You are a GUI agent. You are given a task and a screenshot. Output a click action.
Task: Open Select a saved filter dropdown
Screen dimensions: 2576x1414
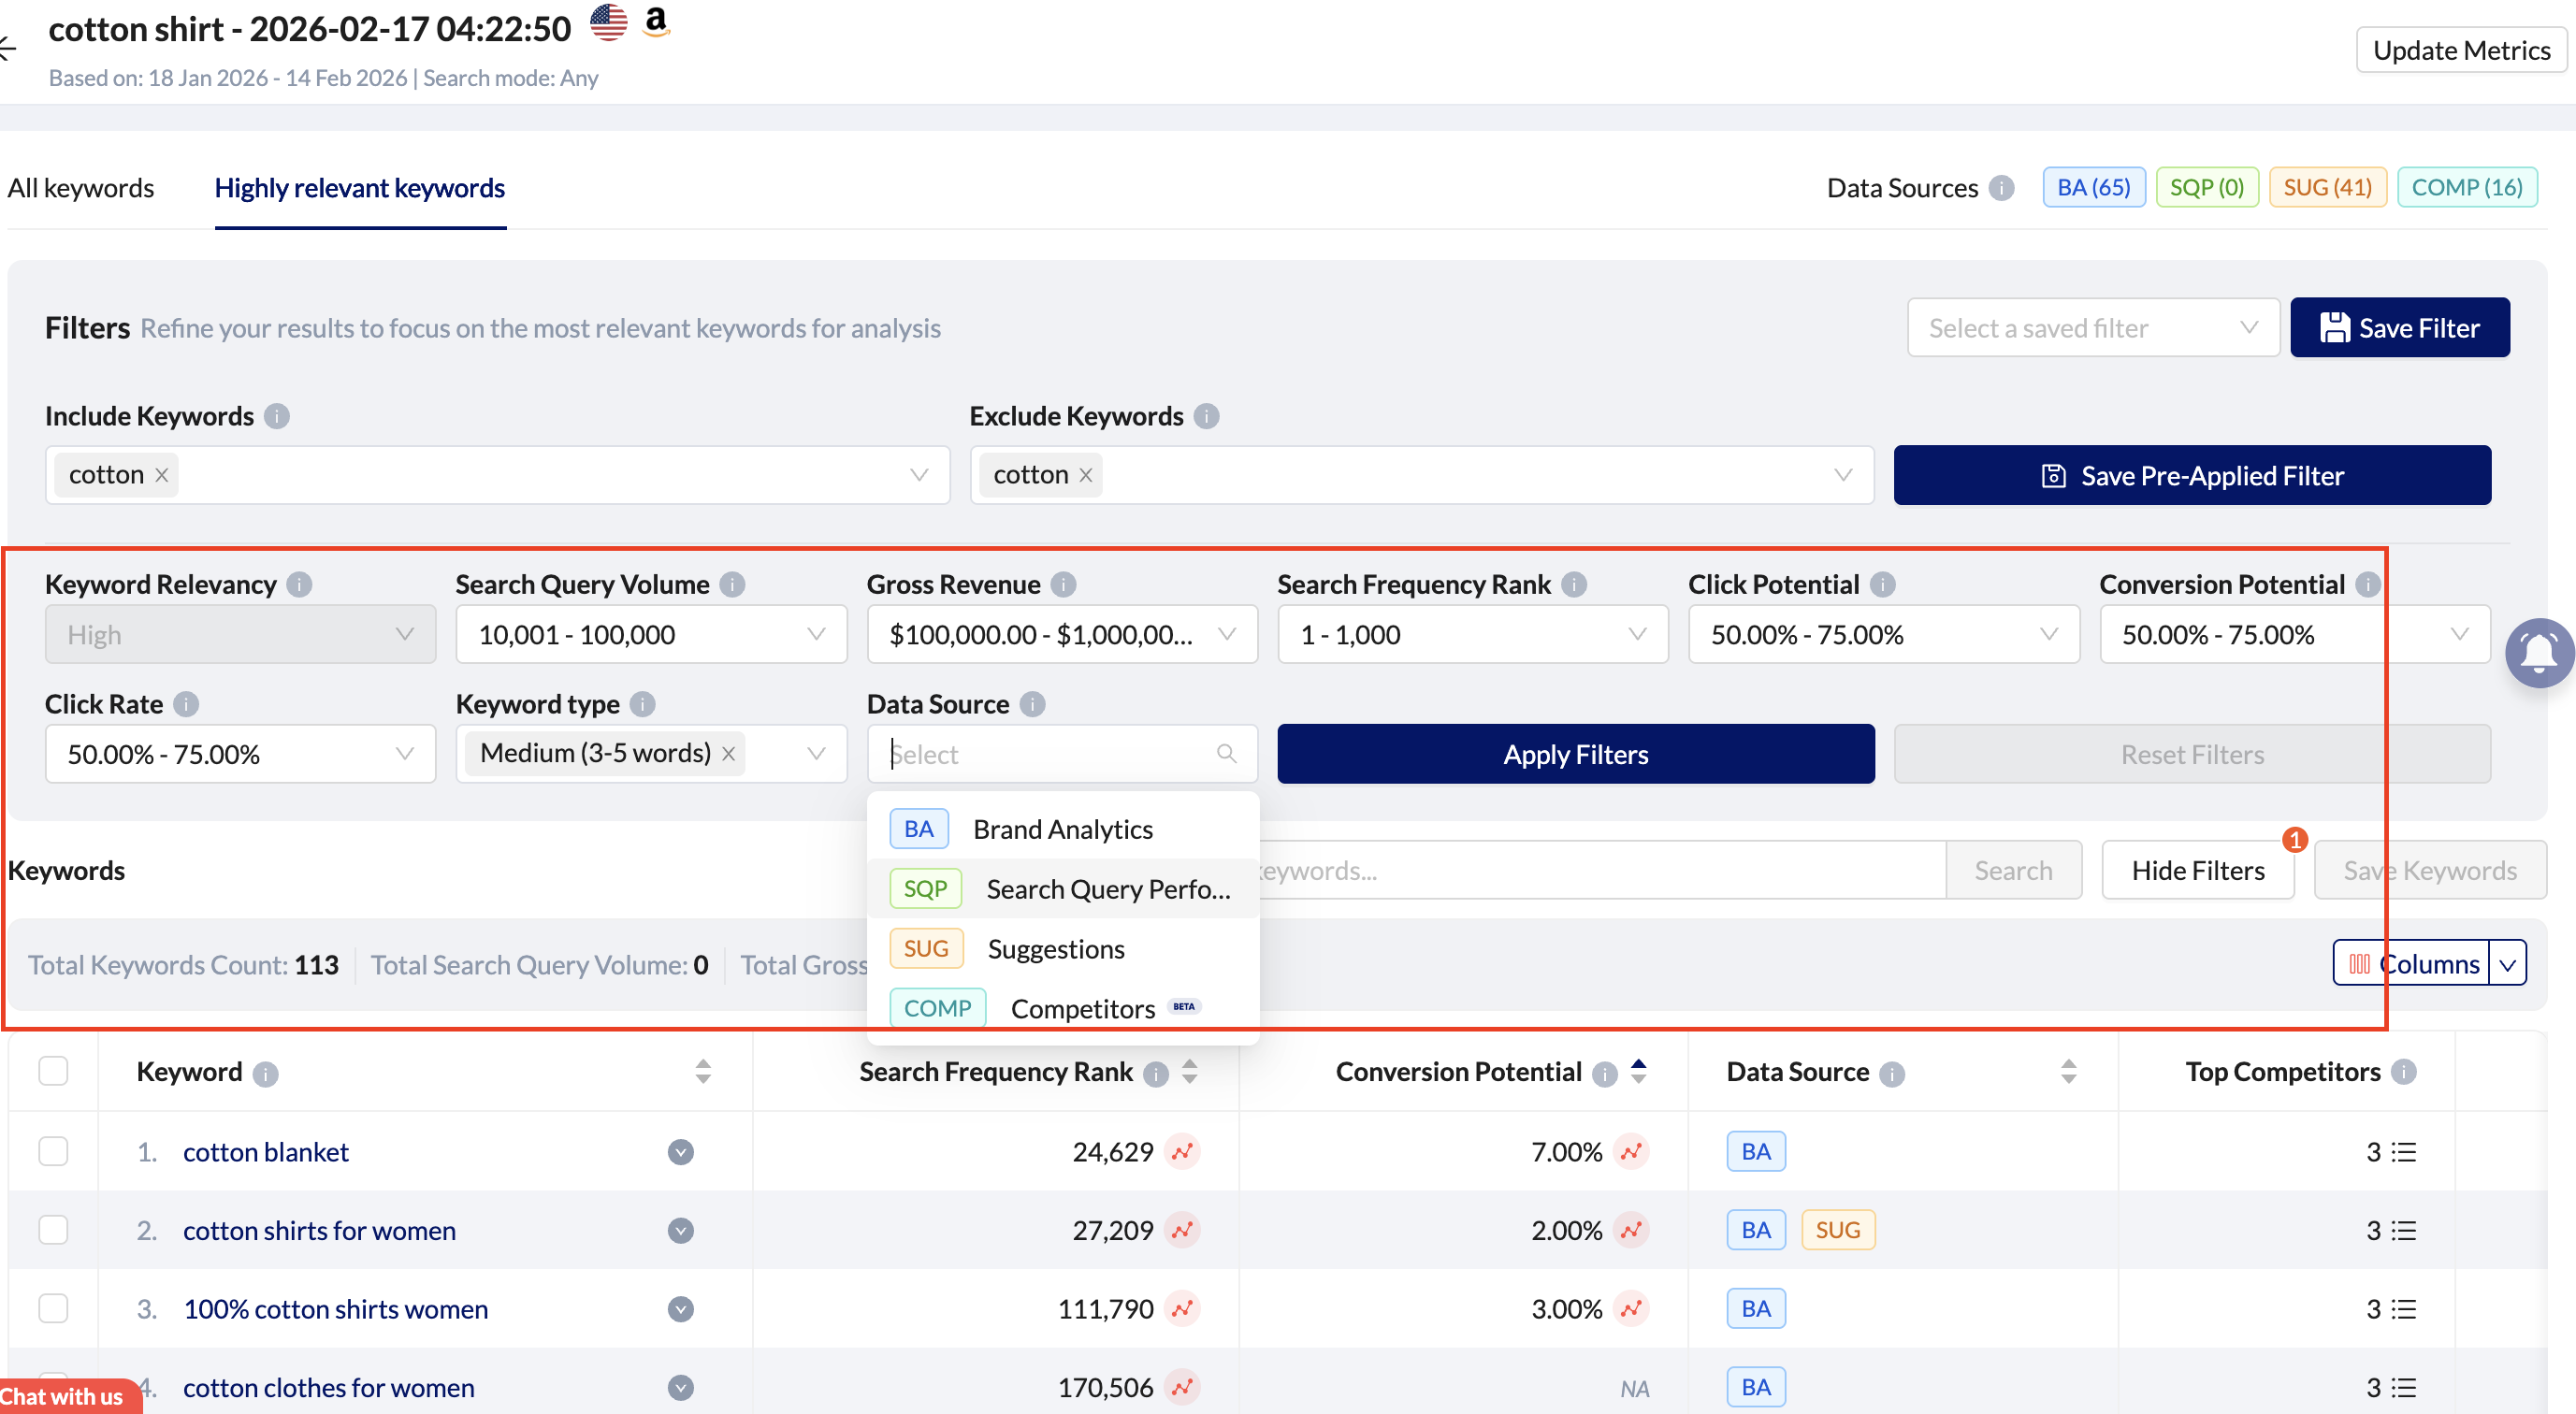[x=2092, y=328]
